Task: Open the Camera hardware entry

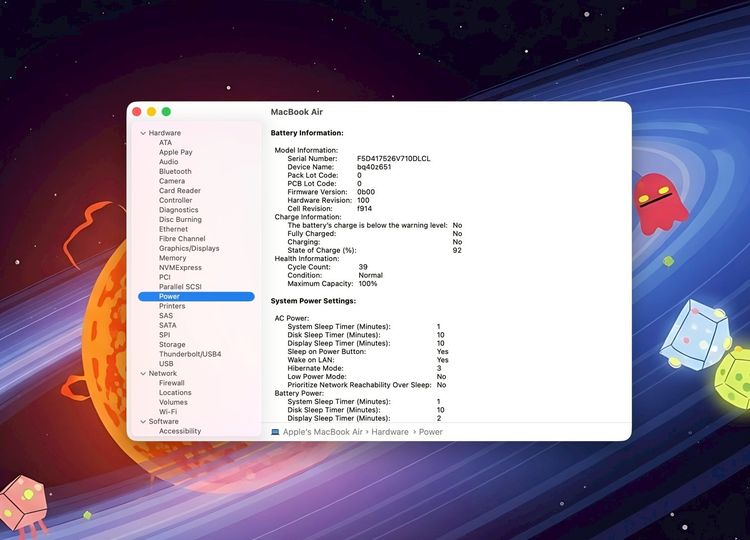Action: (x=172, y=181)
